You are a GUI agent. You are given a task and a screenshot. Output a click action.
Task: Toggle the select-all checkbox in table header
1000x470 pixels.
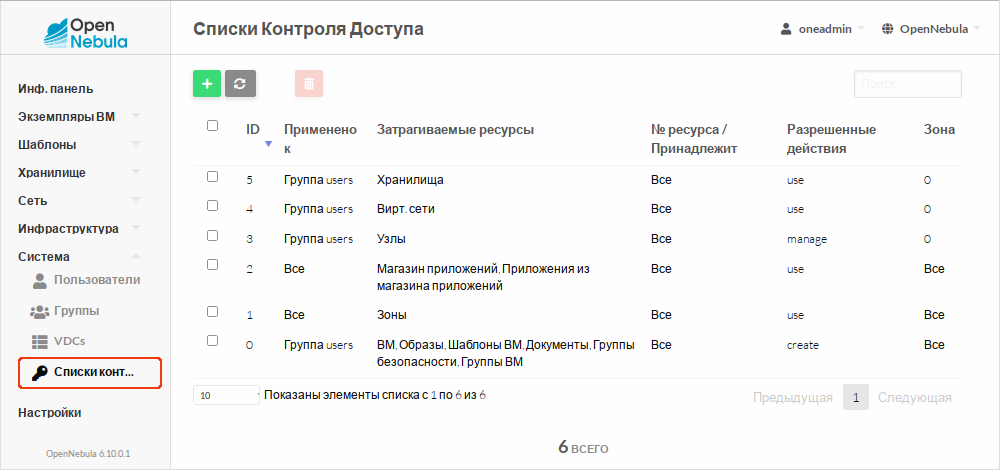coord(212,126)
